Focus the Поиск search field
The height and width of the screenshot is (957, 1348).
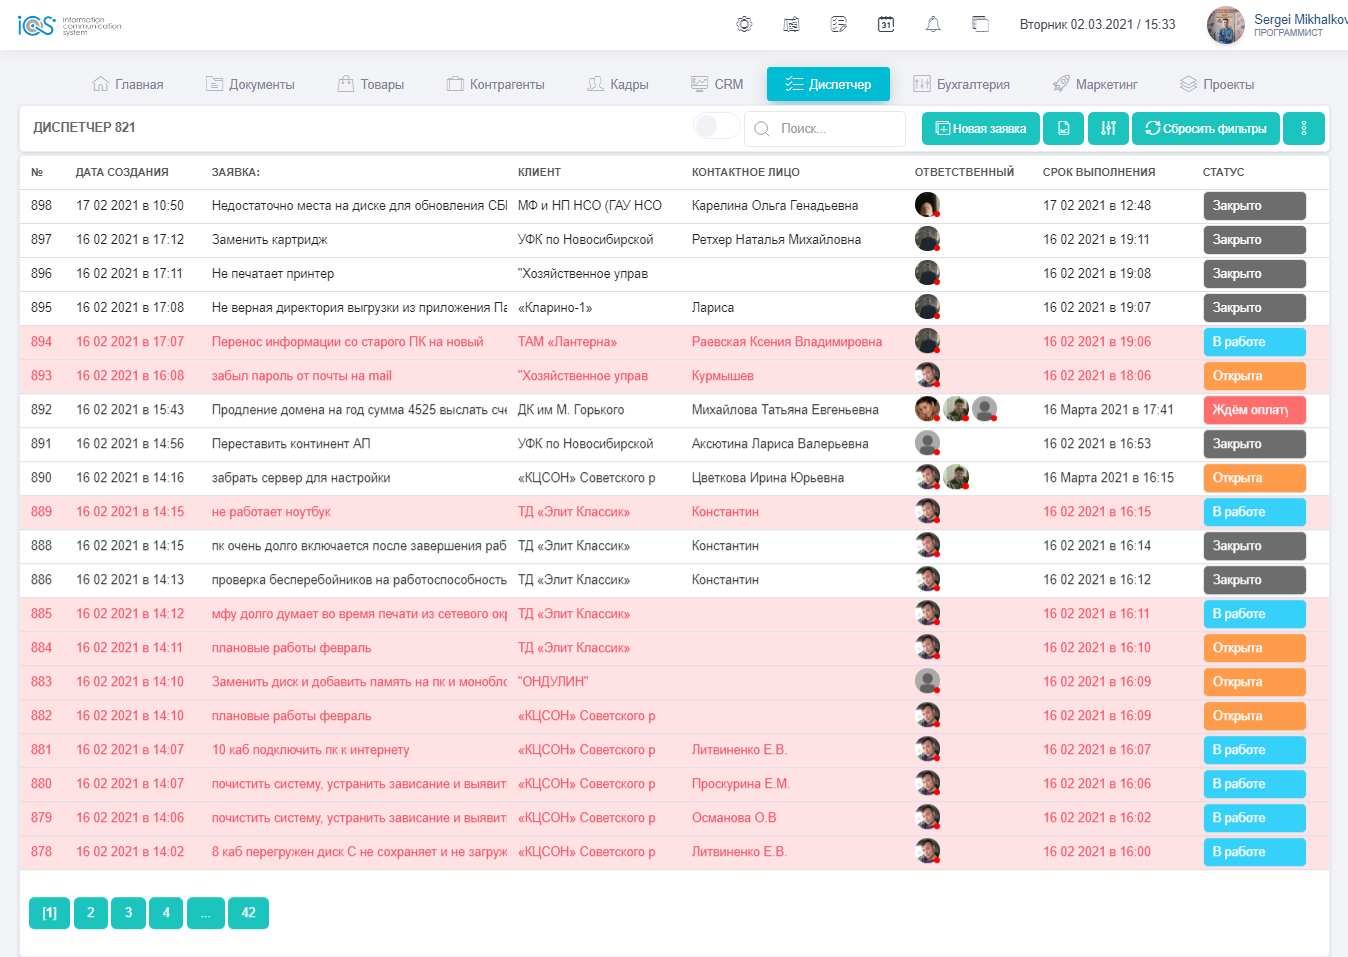pos(826,129)
